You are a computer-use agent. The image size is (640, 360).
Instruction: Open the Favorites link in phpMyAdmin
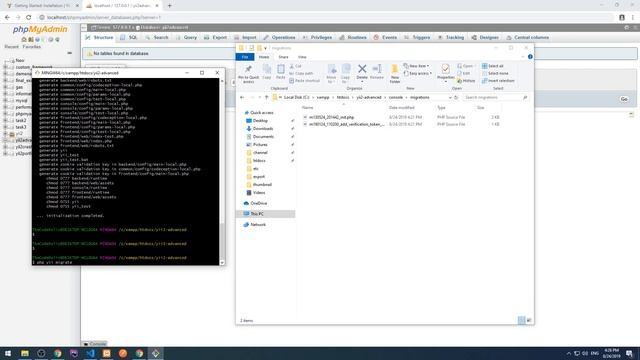coord(31,47)
